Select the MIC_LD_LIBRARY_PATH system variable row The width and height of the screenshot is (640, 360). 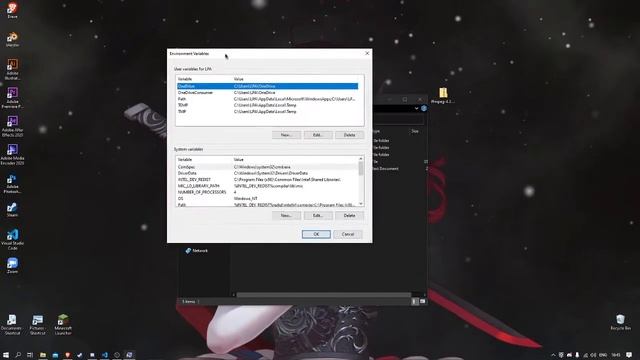[267, 186]
